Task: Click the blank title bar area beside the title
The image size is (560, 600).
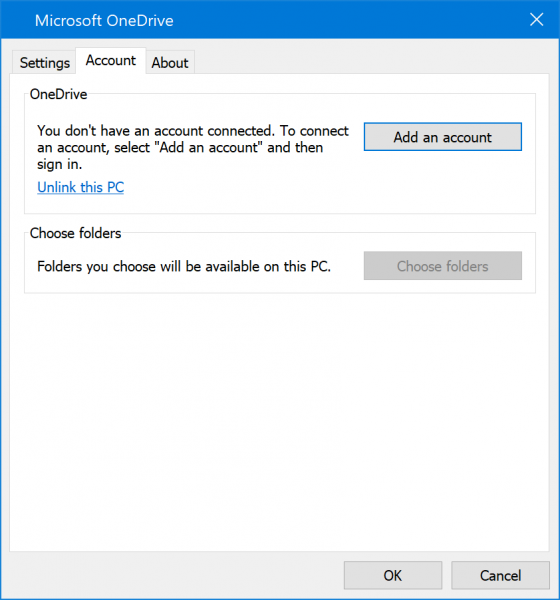Action: point(344,20)
